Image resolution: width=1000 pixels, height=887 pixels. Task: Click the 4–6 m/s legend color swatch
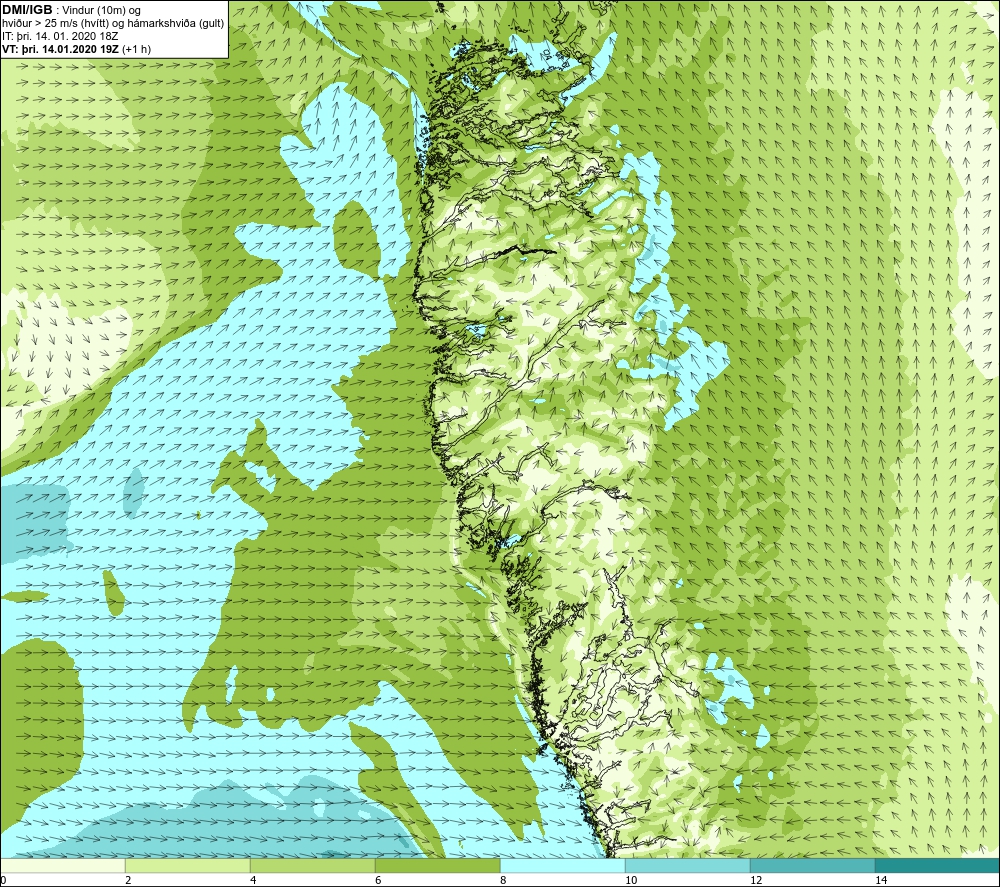[x=312, y=865]
